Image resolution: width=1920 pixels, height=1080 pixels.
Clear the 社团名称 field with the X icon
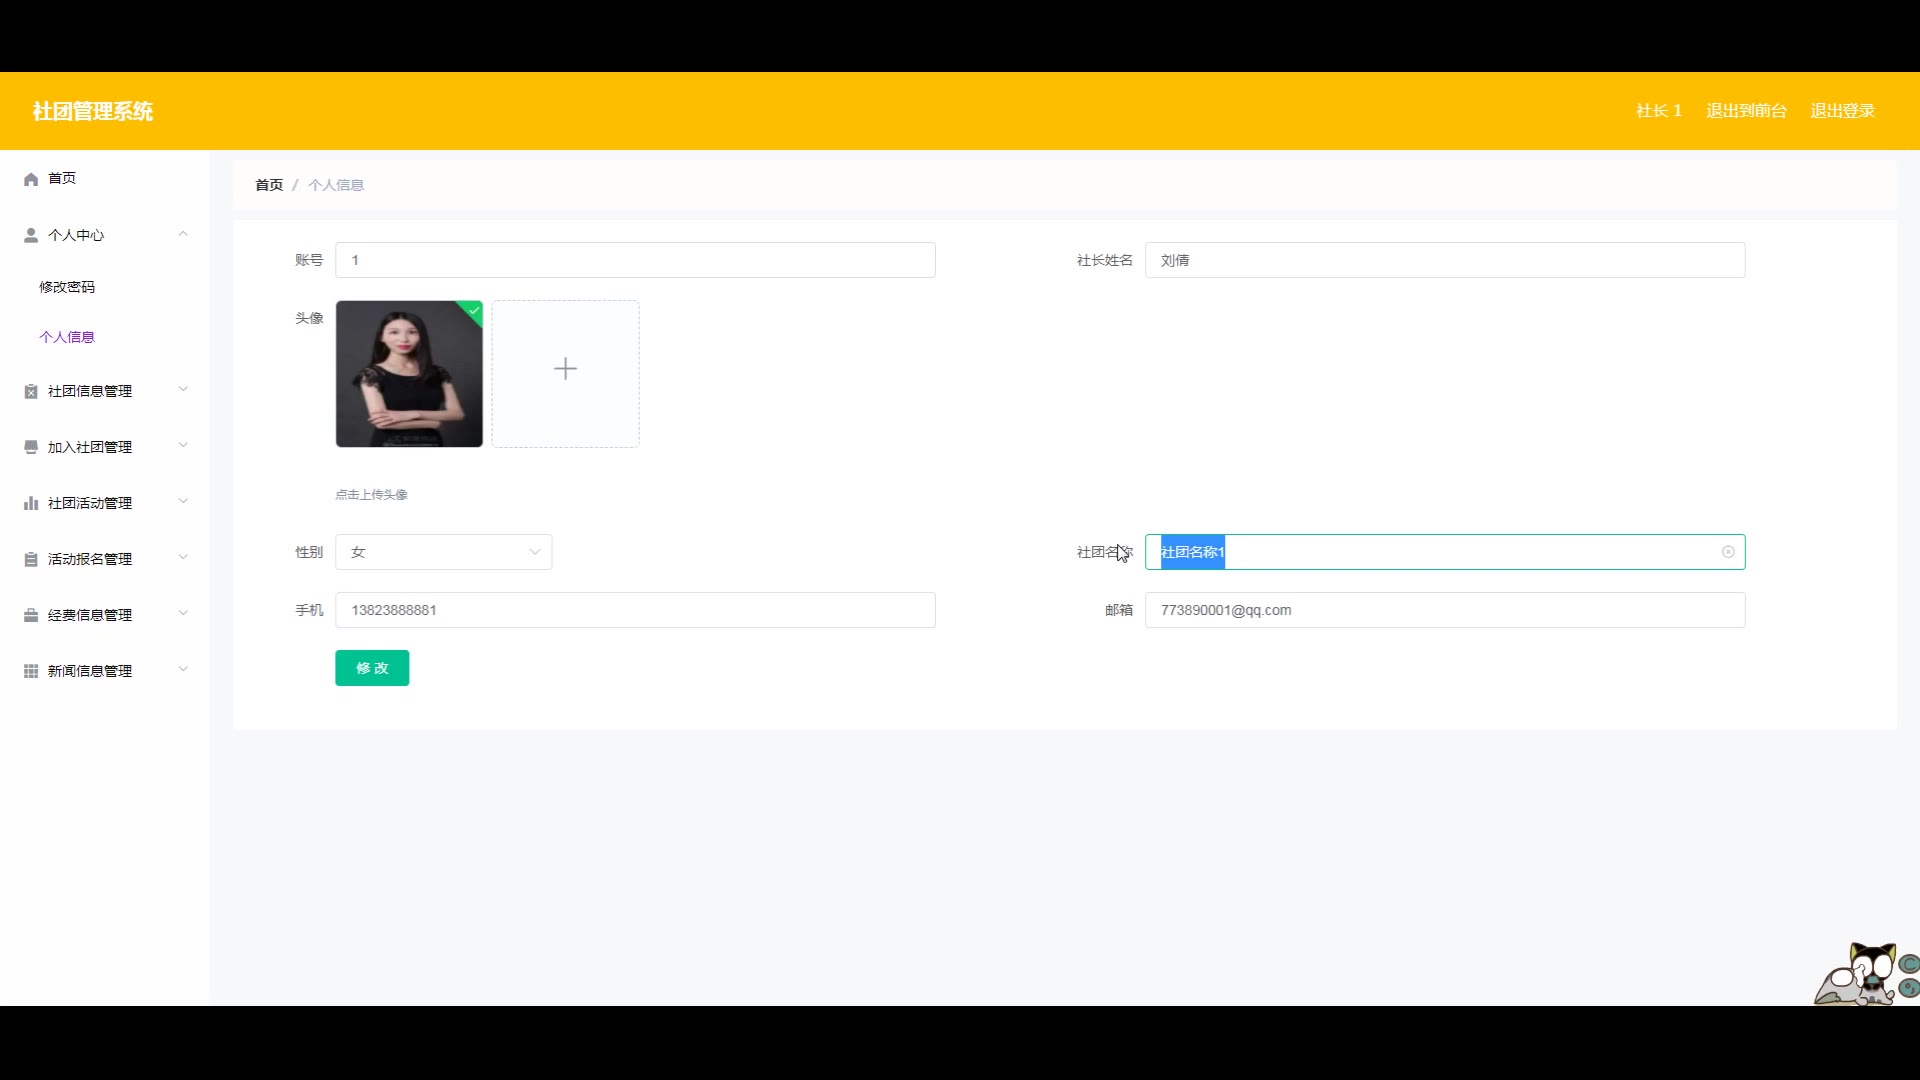pos(1727,552)
